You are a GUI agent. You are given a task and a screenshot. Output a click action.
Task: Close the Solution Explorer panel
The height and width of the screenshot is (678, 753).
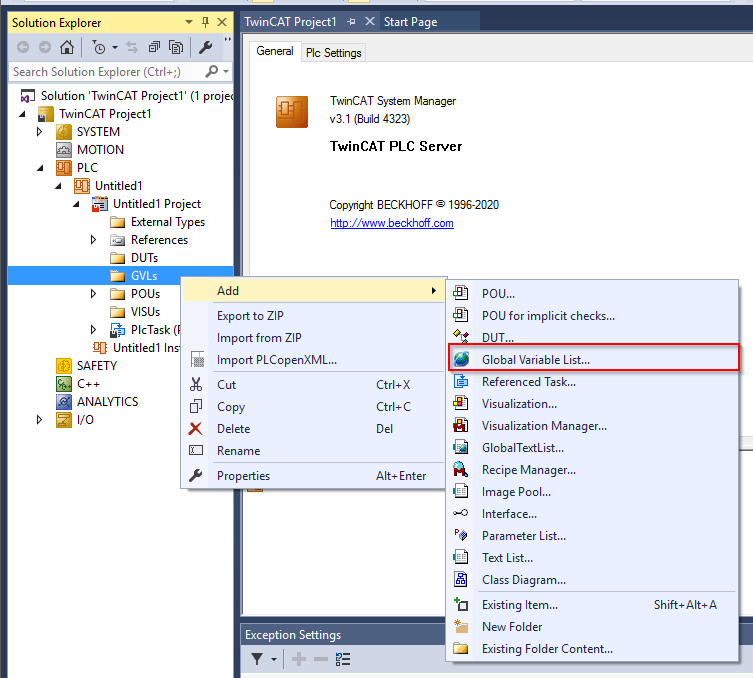pyautogui.click(x=222, y=22)
